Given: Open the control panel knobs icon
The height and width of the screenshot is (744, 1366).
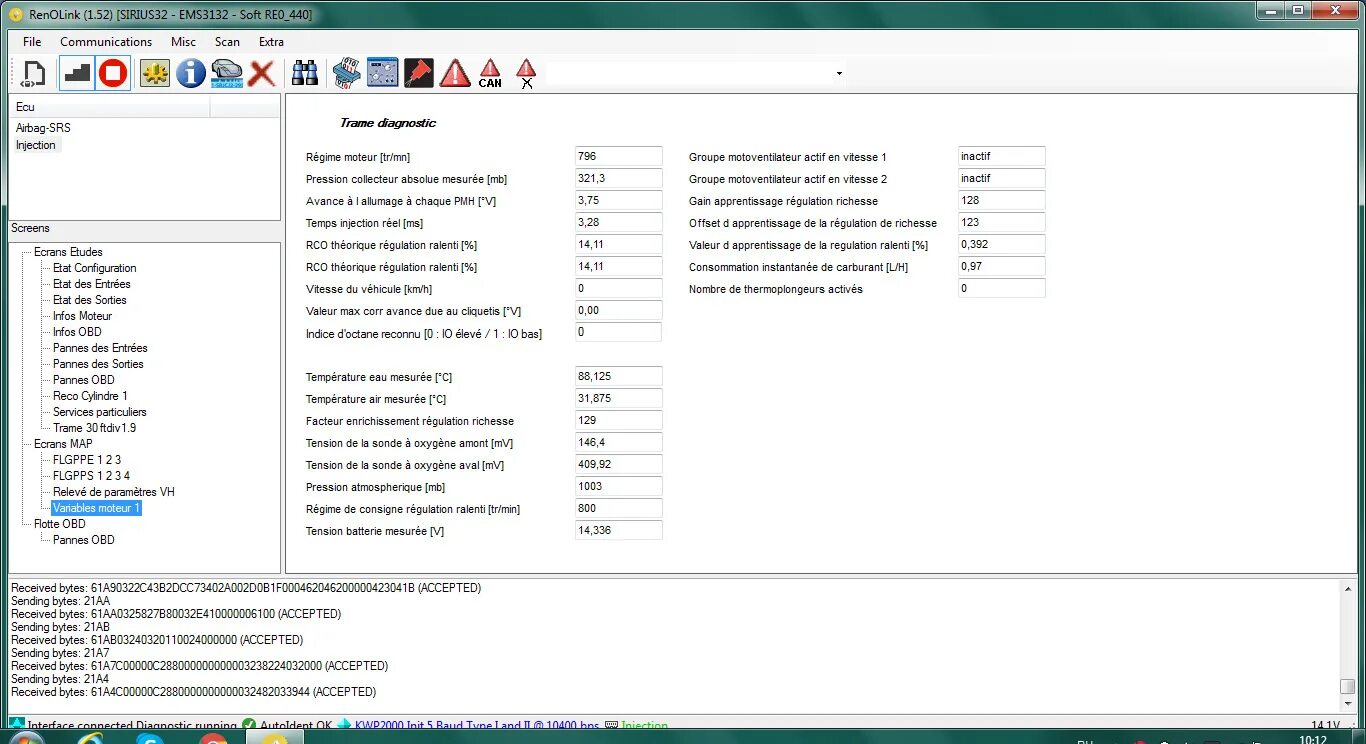Looking at the screenshot, I should (x=383, y=73).
